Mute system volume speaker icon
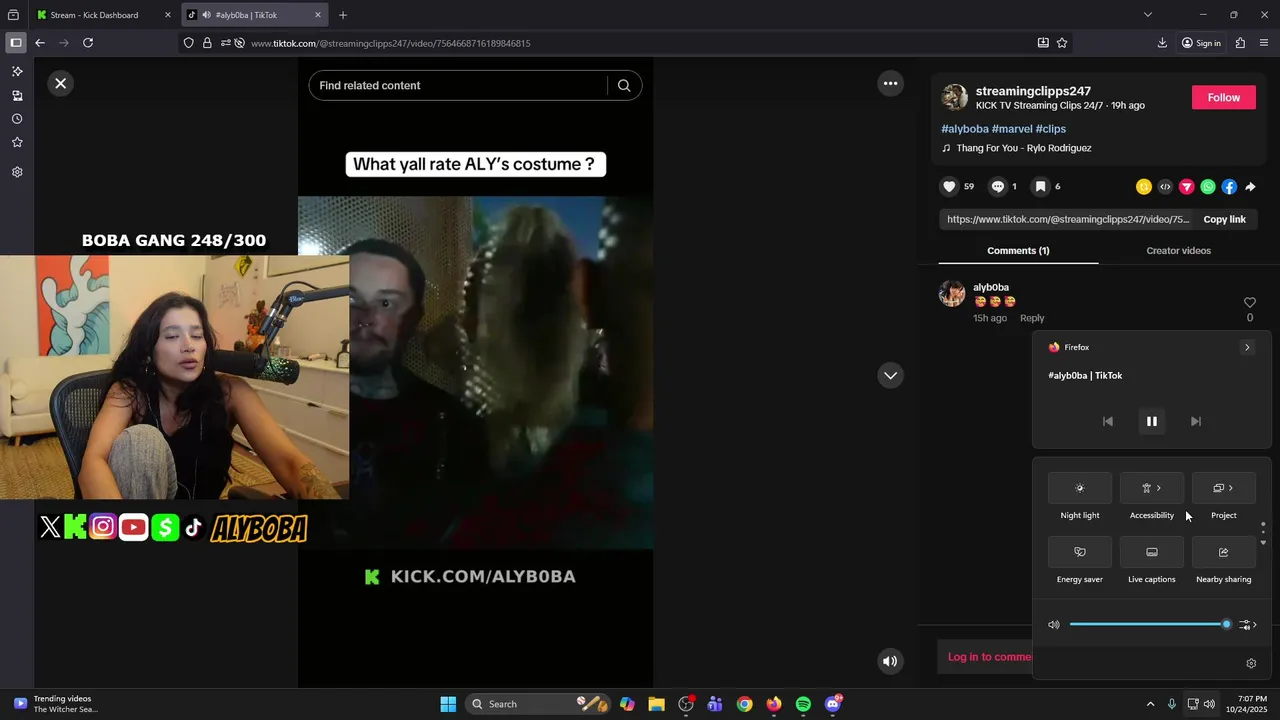Viewport: 1280px width, 720px height. click(1054, 625)
